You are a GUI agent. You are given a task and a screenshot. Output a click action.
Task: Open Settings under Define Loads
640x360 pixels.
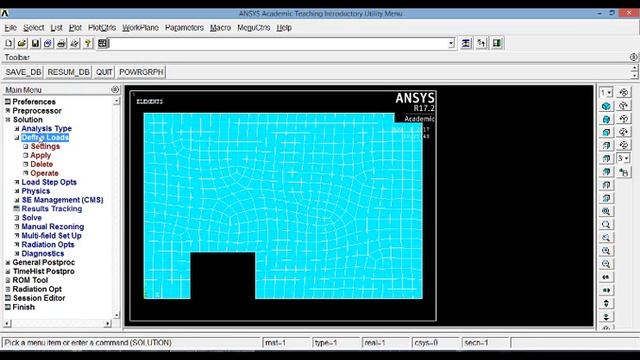tap(45, 147)
